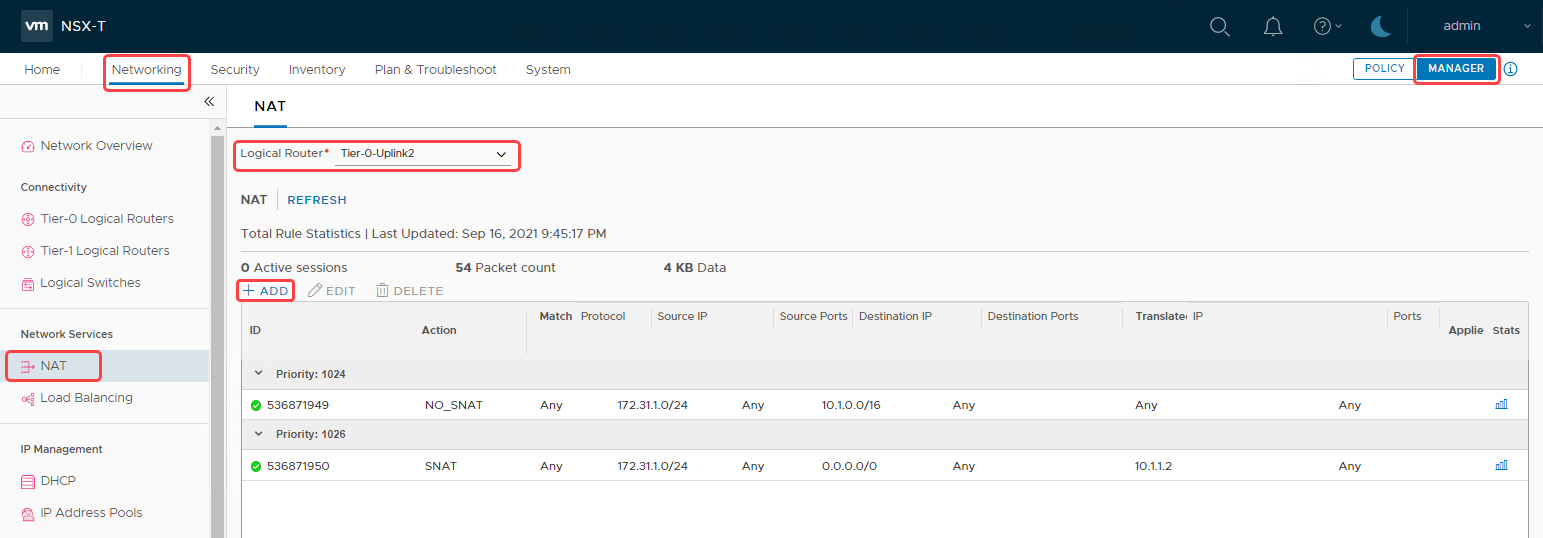Screen dimensions: 1543x538
Task: Click the EDIT pencil icon
Action: coord(315,290)
